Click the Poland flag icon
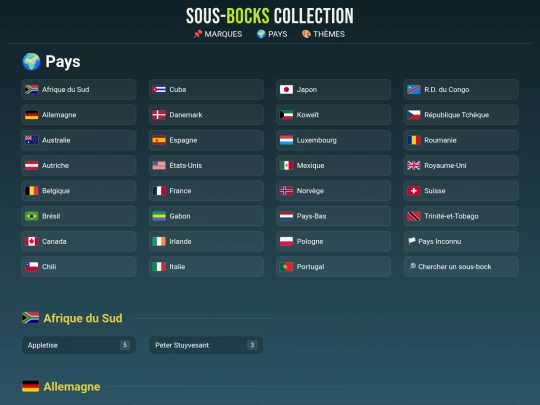This screenshot has width=540, height=405. tap(286, 241)
